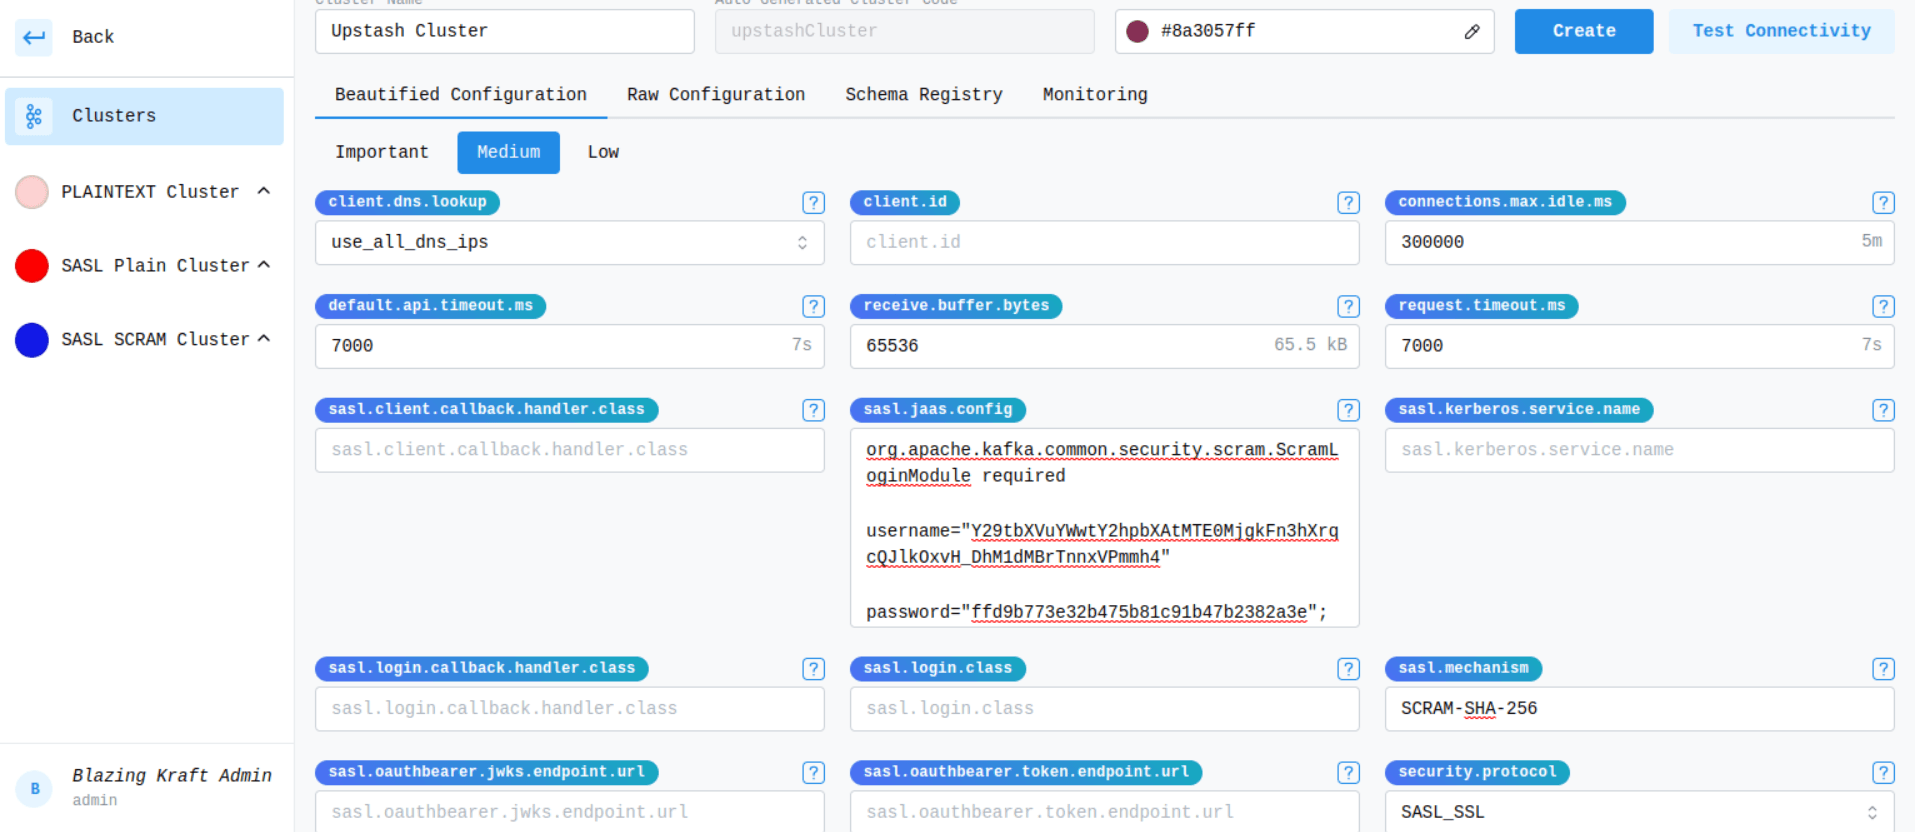The image size is (1915, 832).
Task: Select the SASL Plain Cluster name
Action: pos(155,265)
